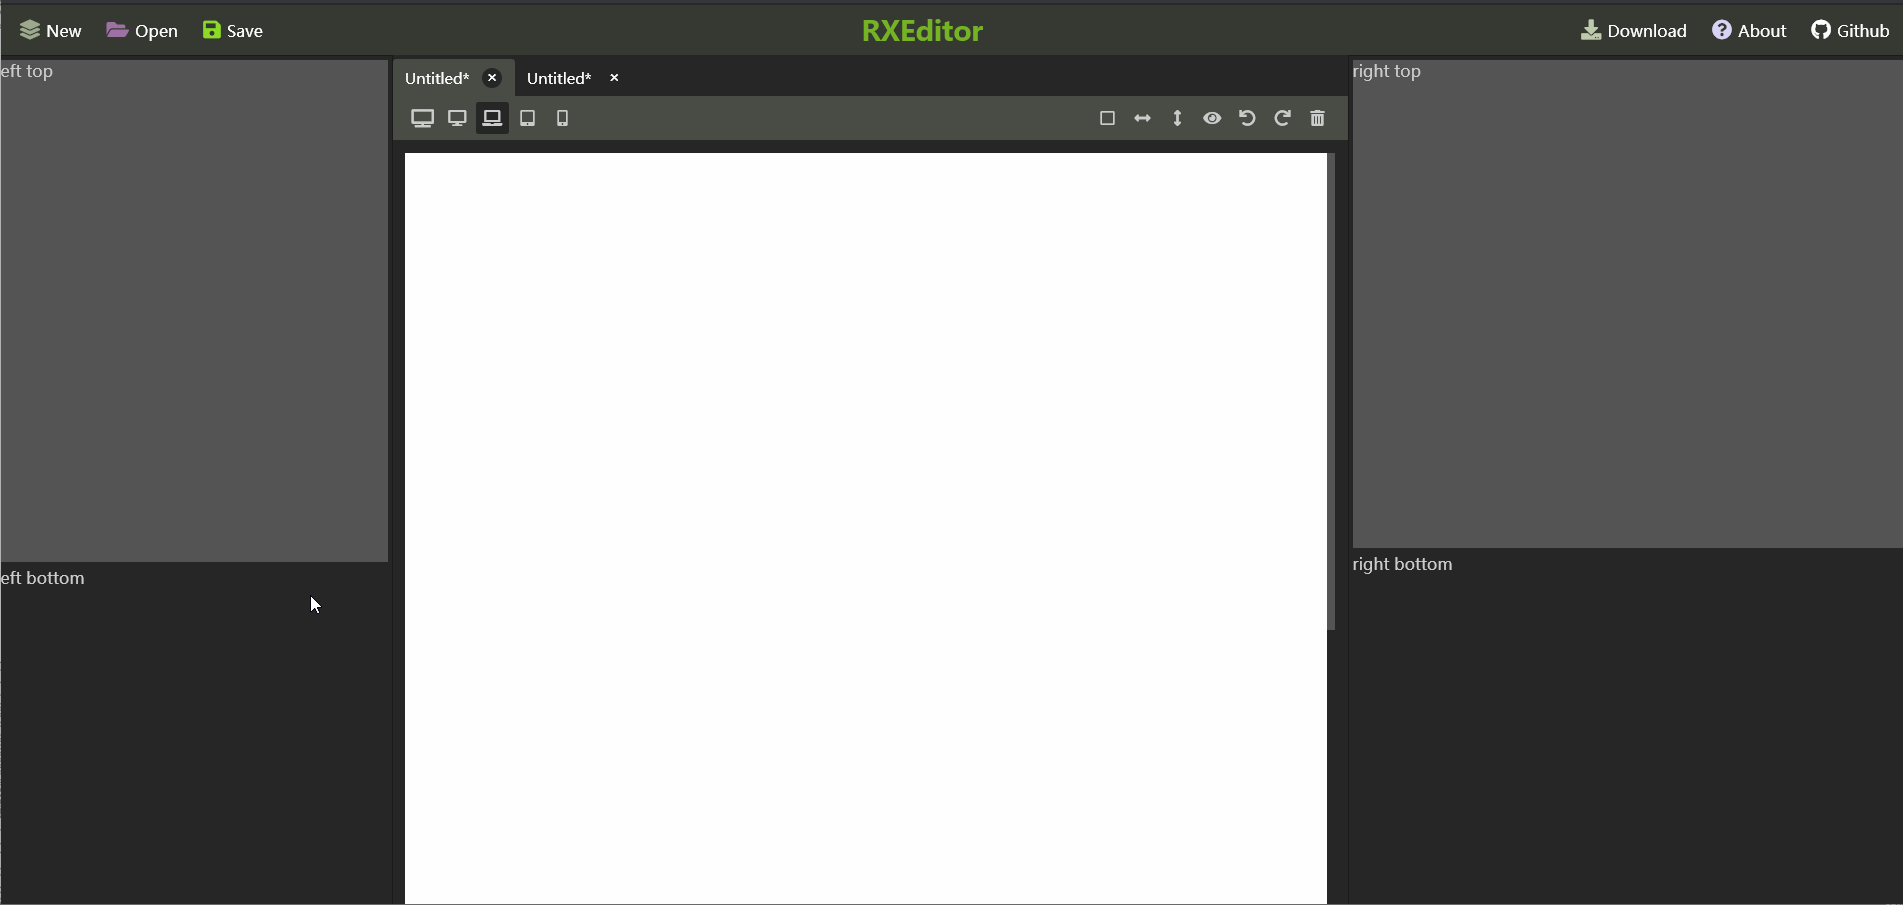Click the horizontal double-arrow icon
1903x905 pixels.
point(1142,118)
